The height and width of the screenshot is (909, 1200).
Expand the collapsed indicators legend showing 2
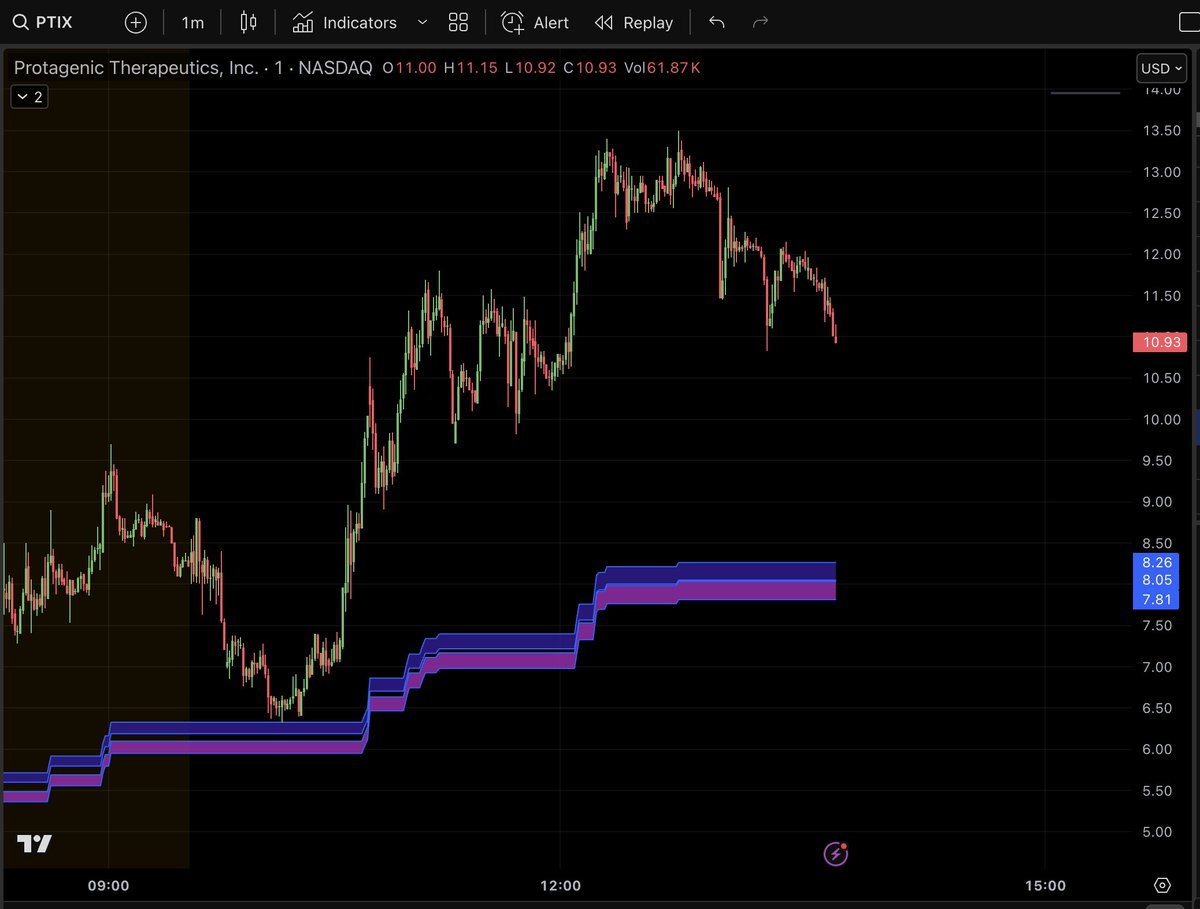pyautogui.click(x=29, y=97)
